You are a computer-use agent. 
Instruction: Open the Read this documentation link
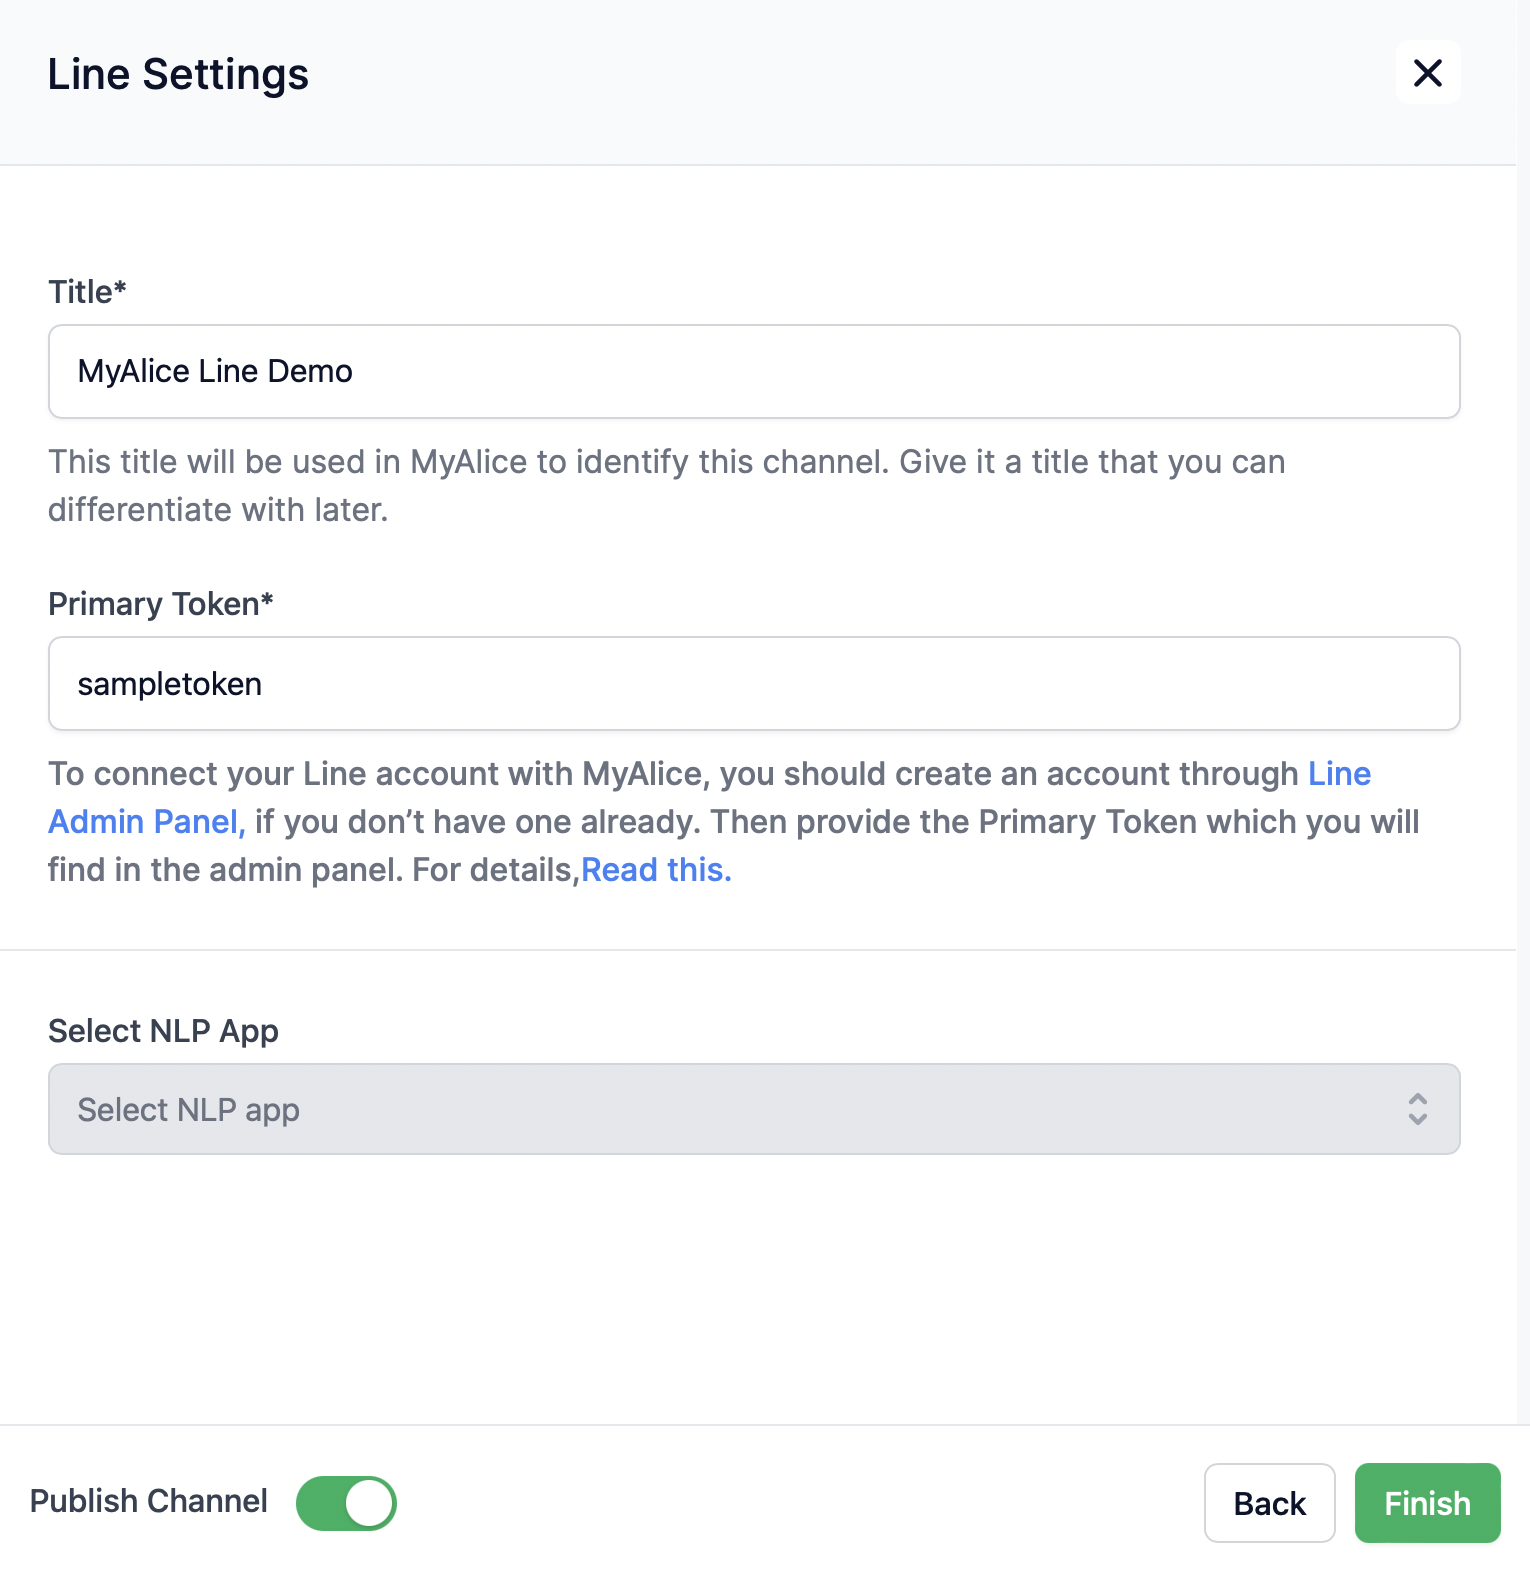(656, 870)
